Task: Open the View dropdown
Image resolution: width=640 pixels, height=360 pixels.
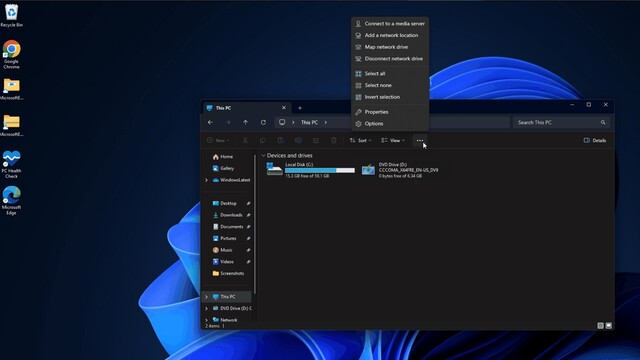Action: pyautogui.click(x=393, y=140)
